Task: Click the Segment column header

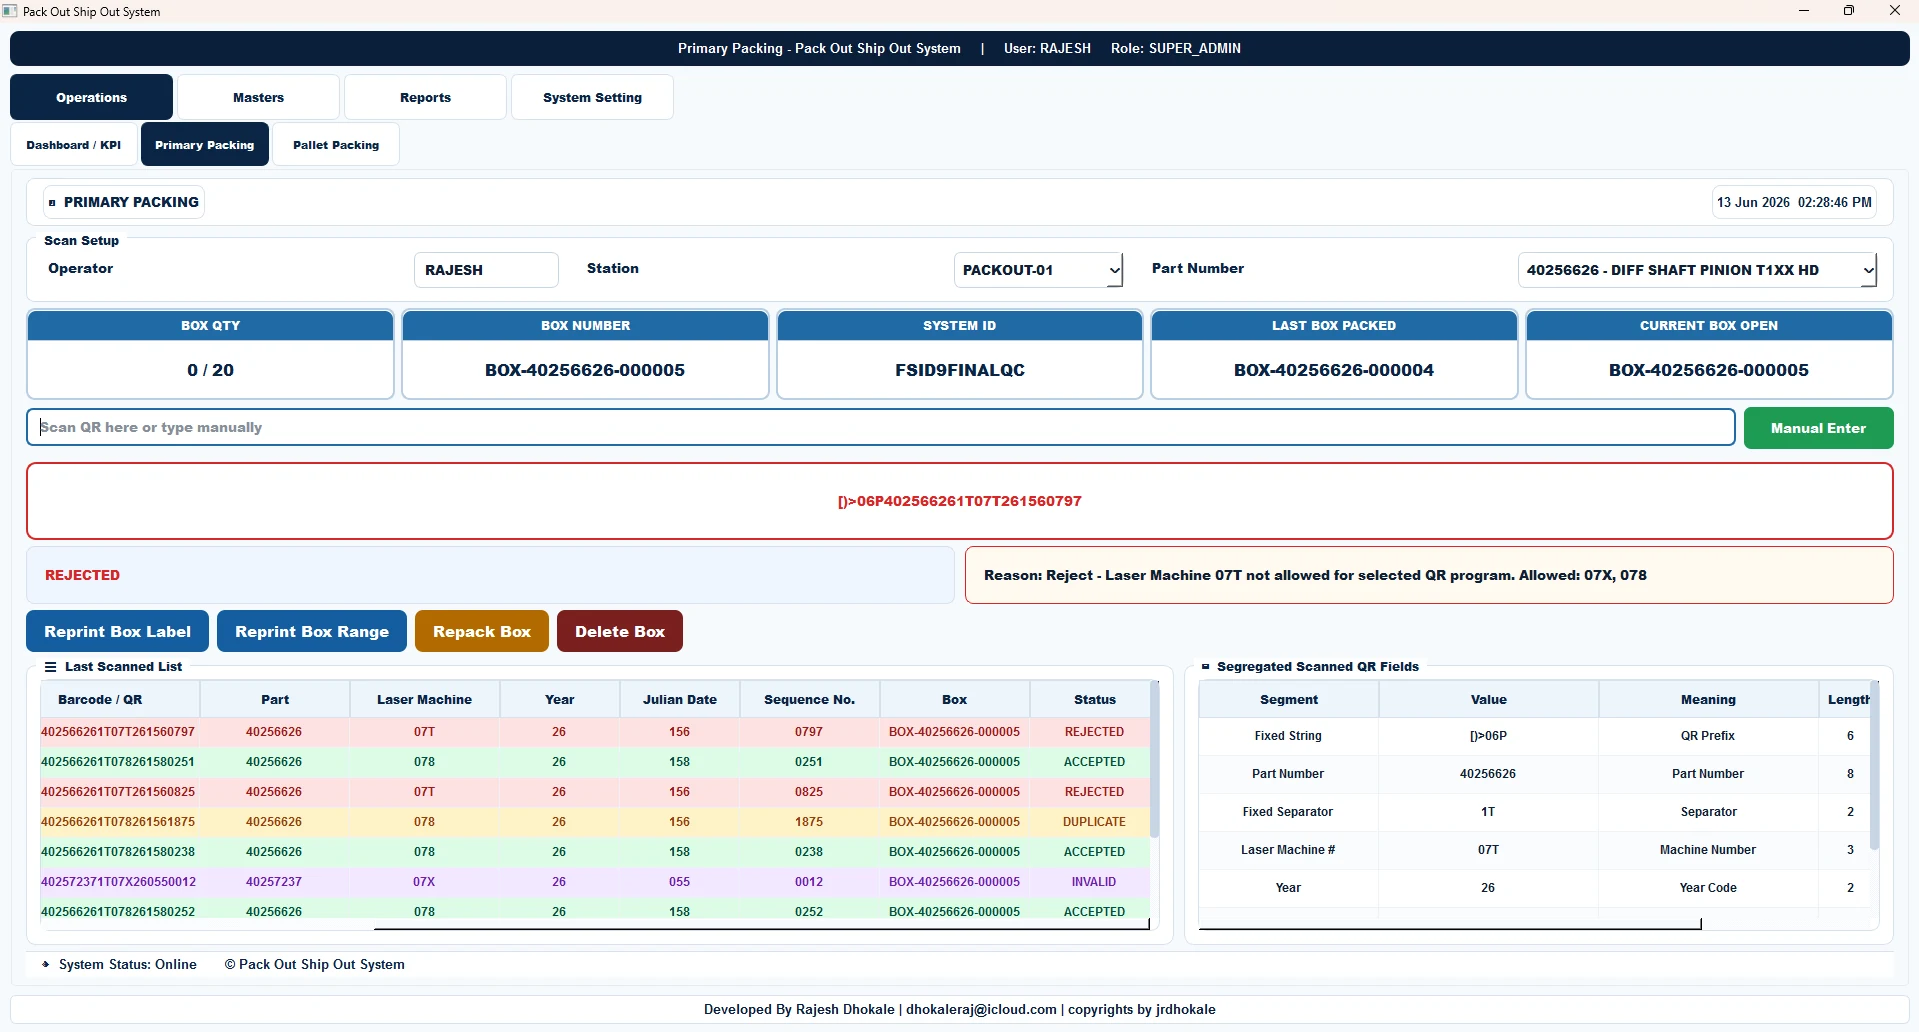Action: [x=1289, y=700]
